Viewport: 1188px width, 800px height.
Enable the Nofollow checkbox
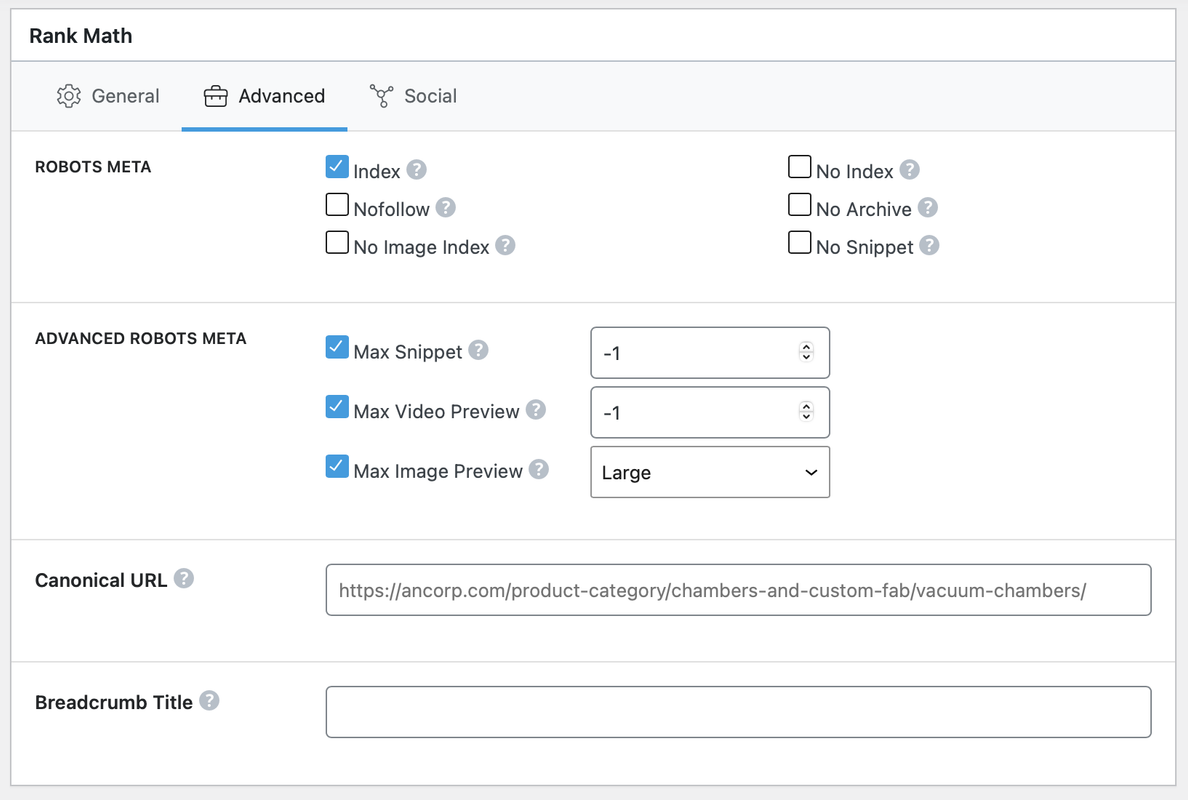pyautogui.click(x=337, y=205)
